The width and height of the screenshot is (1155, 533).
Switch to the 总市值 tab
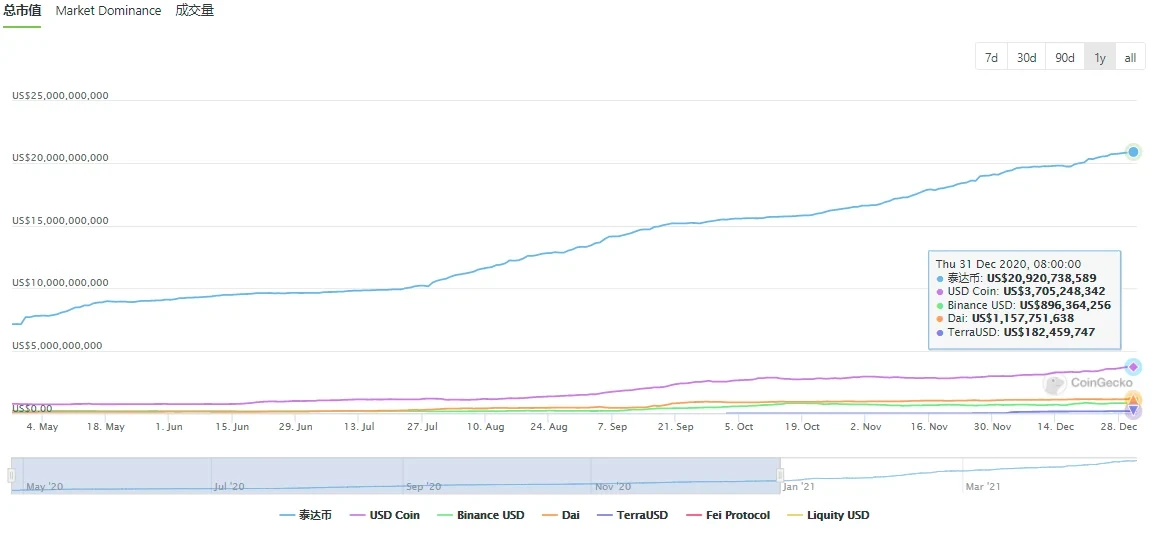22,11
